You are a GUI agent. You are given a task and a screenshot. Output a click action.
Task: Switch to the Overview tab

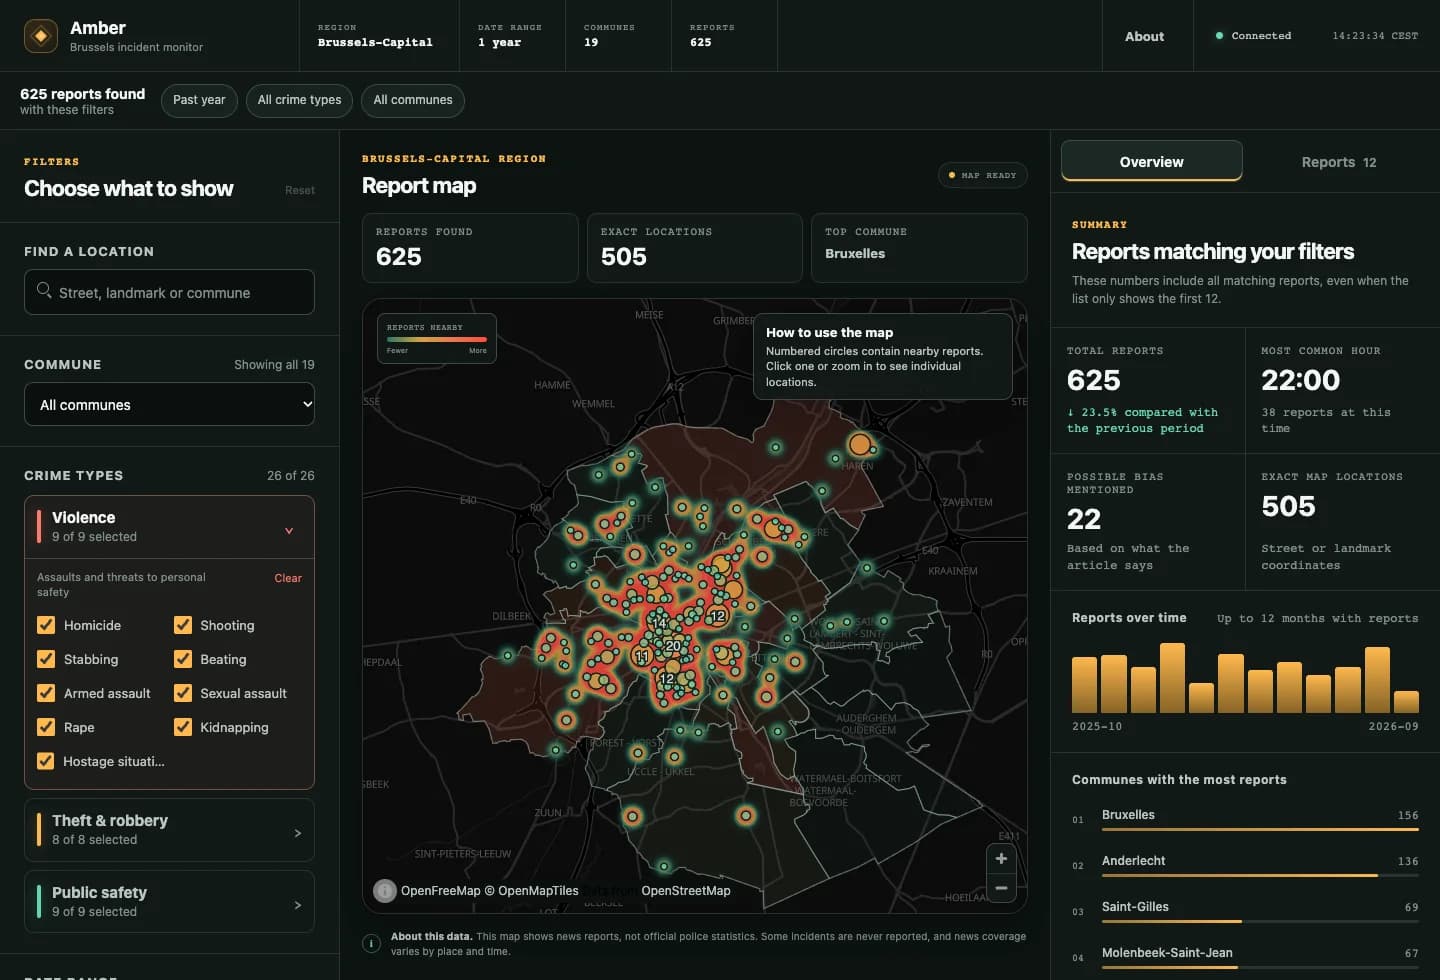point(1151,161)
